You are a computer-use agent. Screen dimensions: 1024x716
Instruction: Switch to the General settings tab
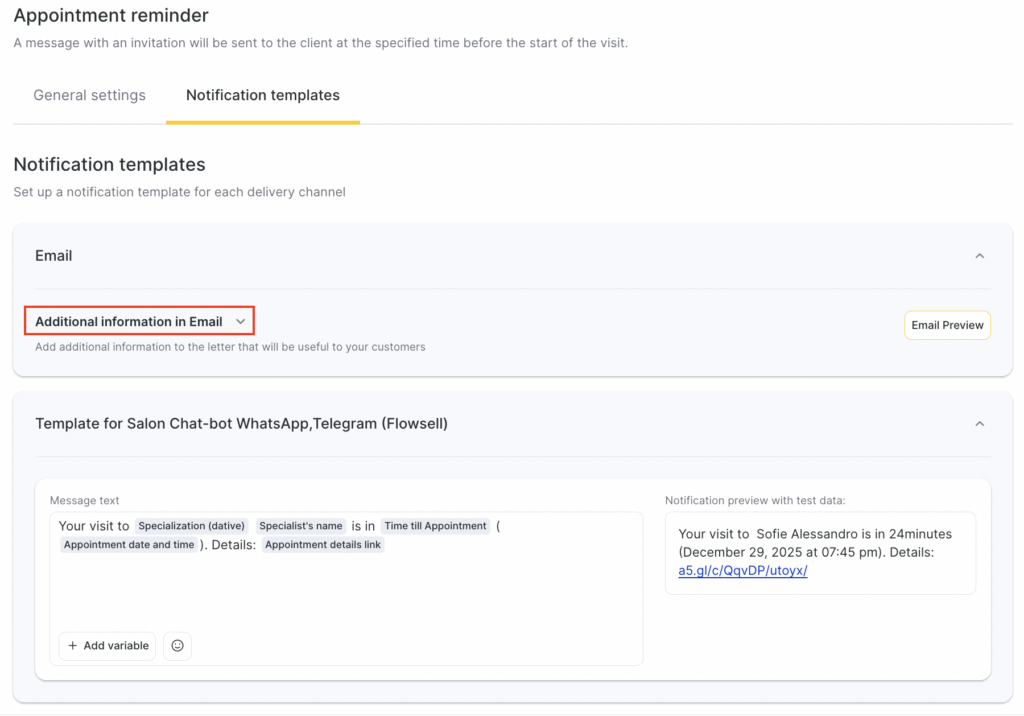[x=89, y=96]
